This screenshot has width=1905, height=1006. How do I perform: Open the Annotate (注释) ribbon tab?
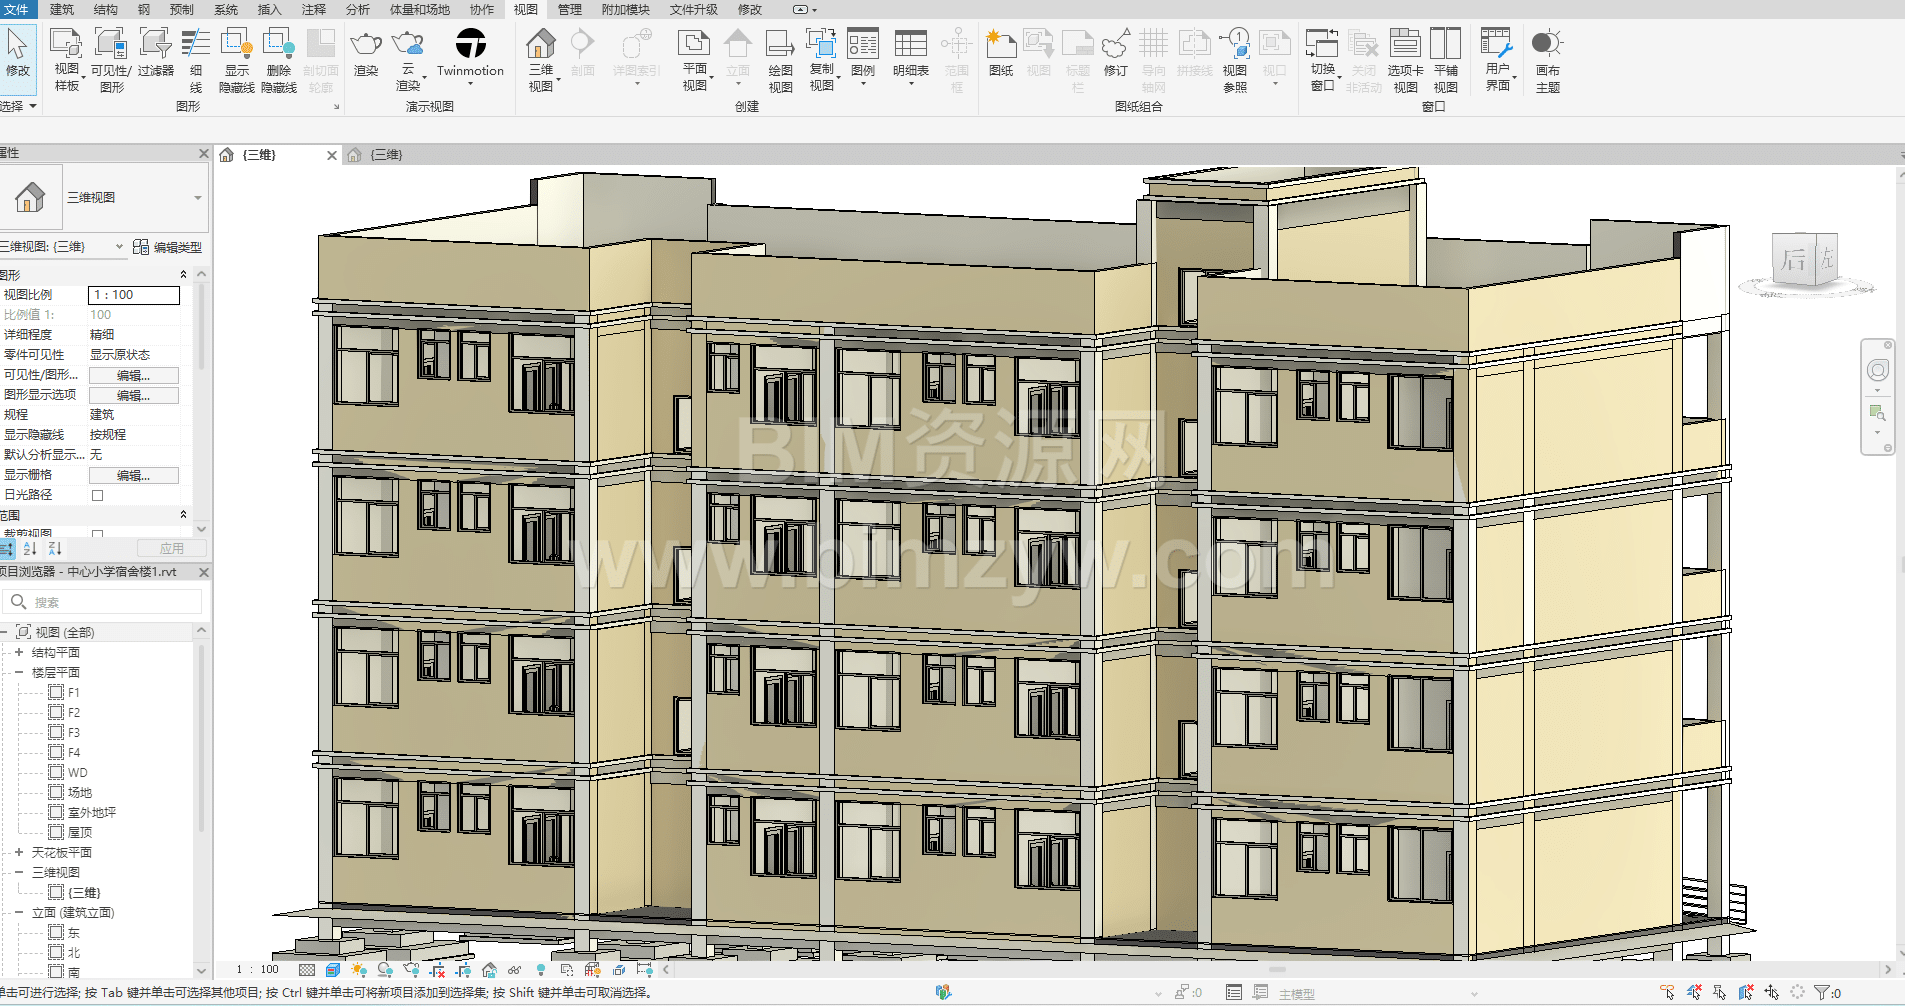click(x=313, y=9)
